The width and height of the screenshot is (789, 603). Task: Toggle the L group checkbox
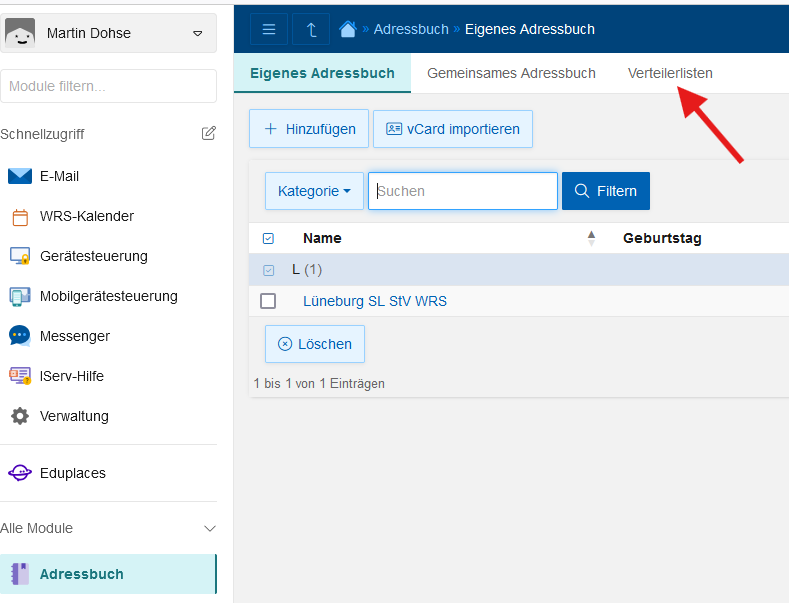267,270
